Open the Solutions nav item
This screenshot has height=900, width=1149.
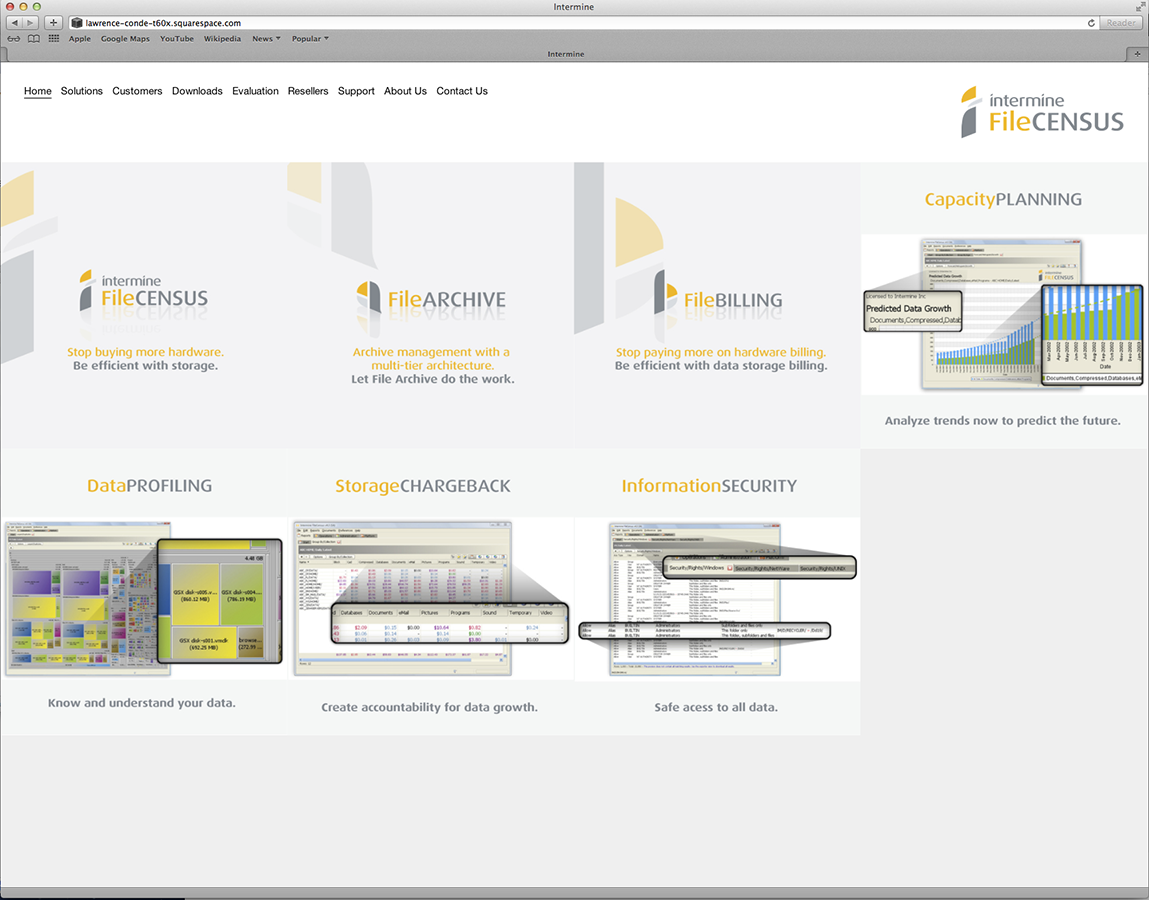81,91
